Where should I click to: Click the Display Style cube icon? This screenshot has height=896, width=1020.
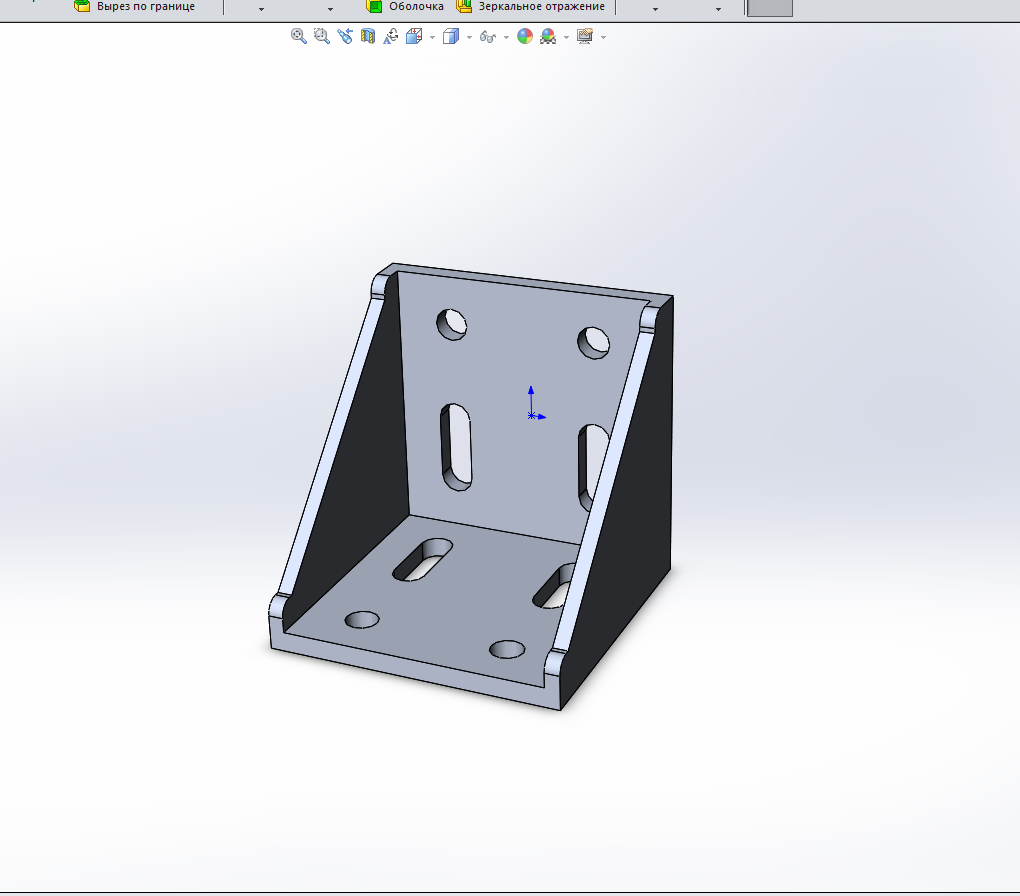[451, 36]
